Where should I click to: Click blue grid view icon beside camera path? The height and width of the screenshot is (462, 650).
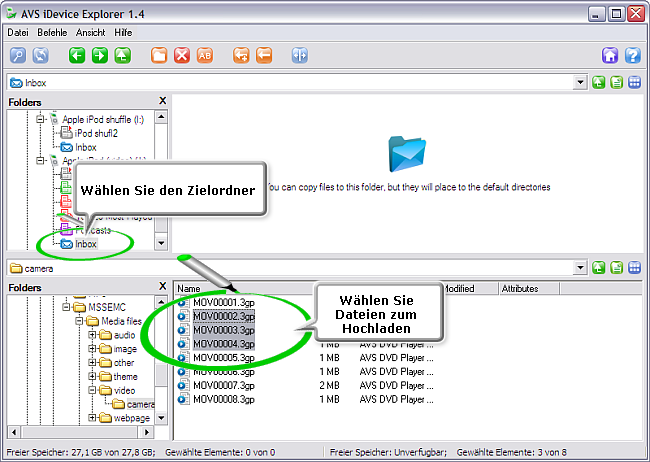(635, 268)
